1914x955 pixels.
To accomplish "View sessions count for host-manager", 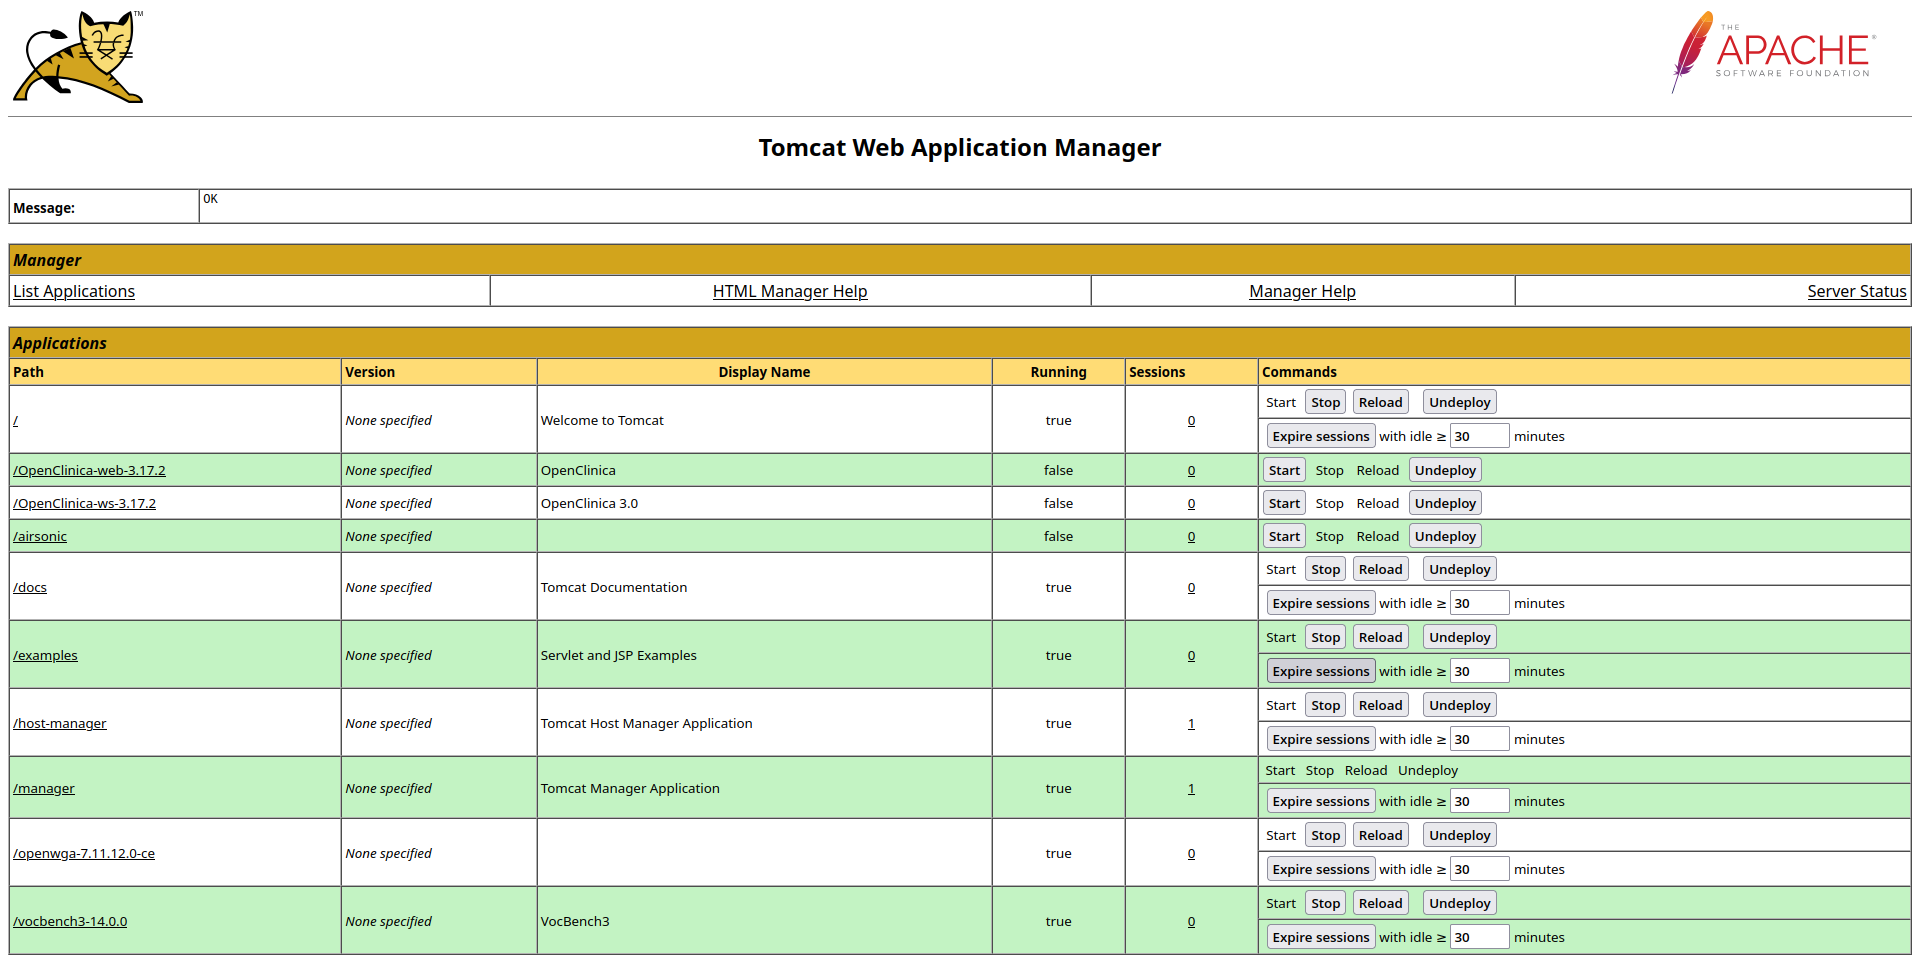I will (x=1190, y=723).
